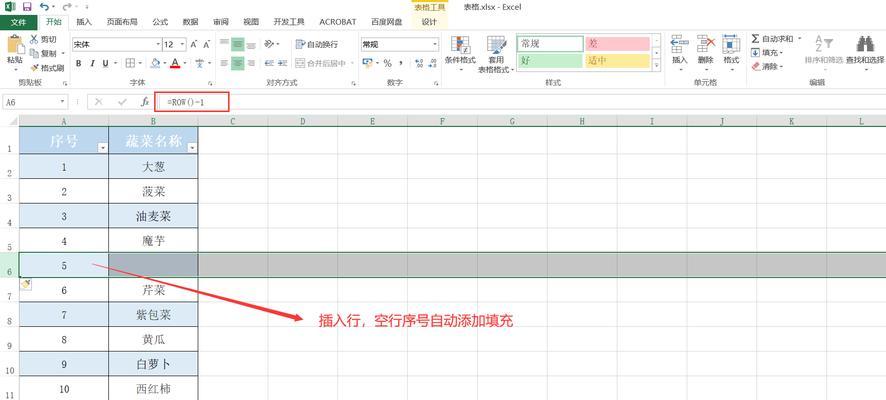Apply the Bad (差) pink cell style
This screenshot has height=400, width=886.
click(618, 44)
